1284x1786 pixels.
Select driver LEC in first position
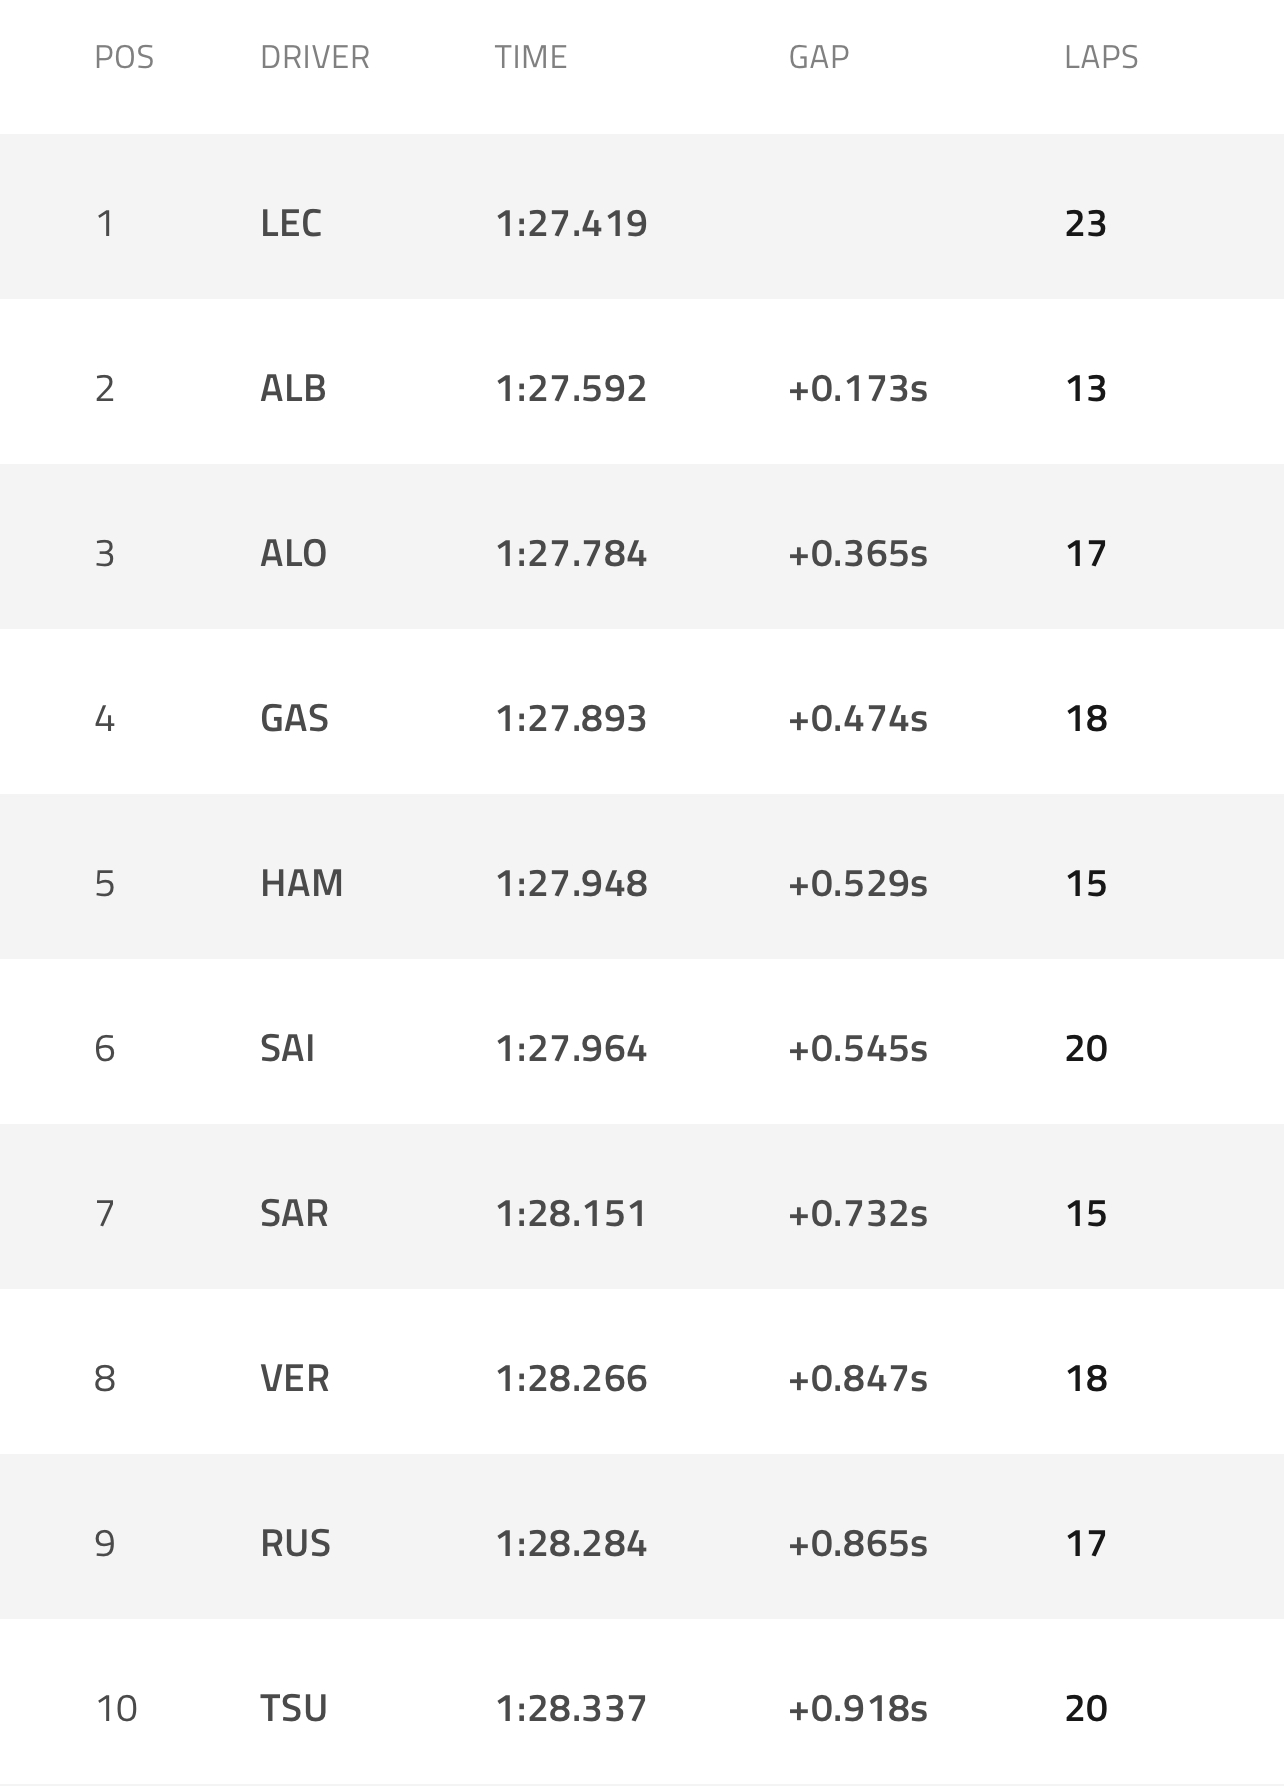[291, 223]
